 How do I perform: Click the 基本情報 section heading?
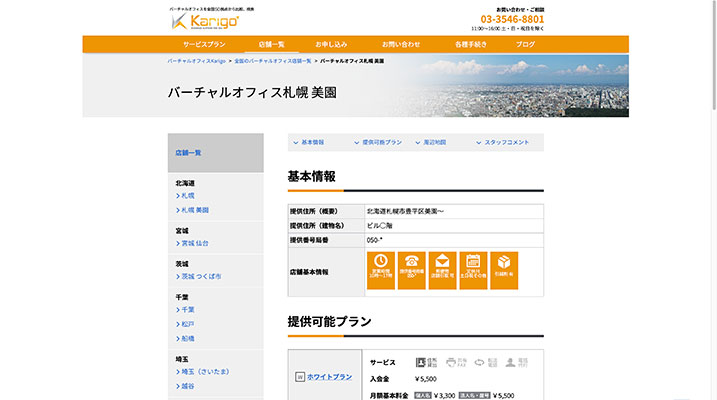pyautogui.click(x=311, y=176)
